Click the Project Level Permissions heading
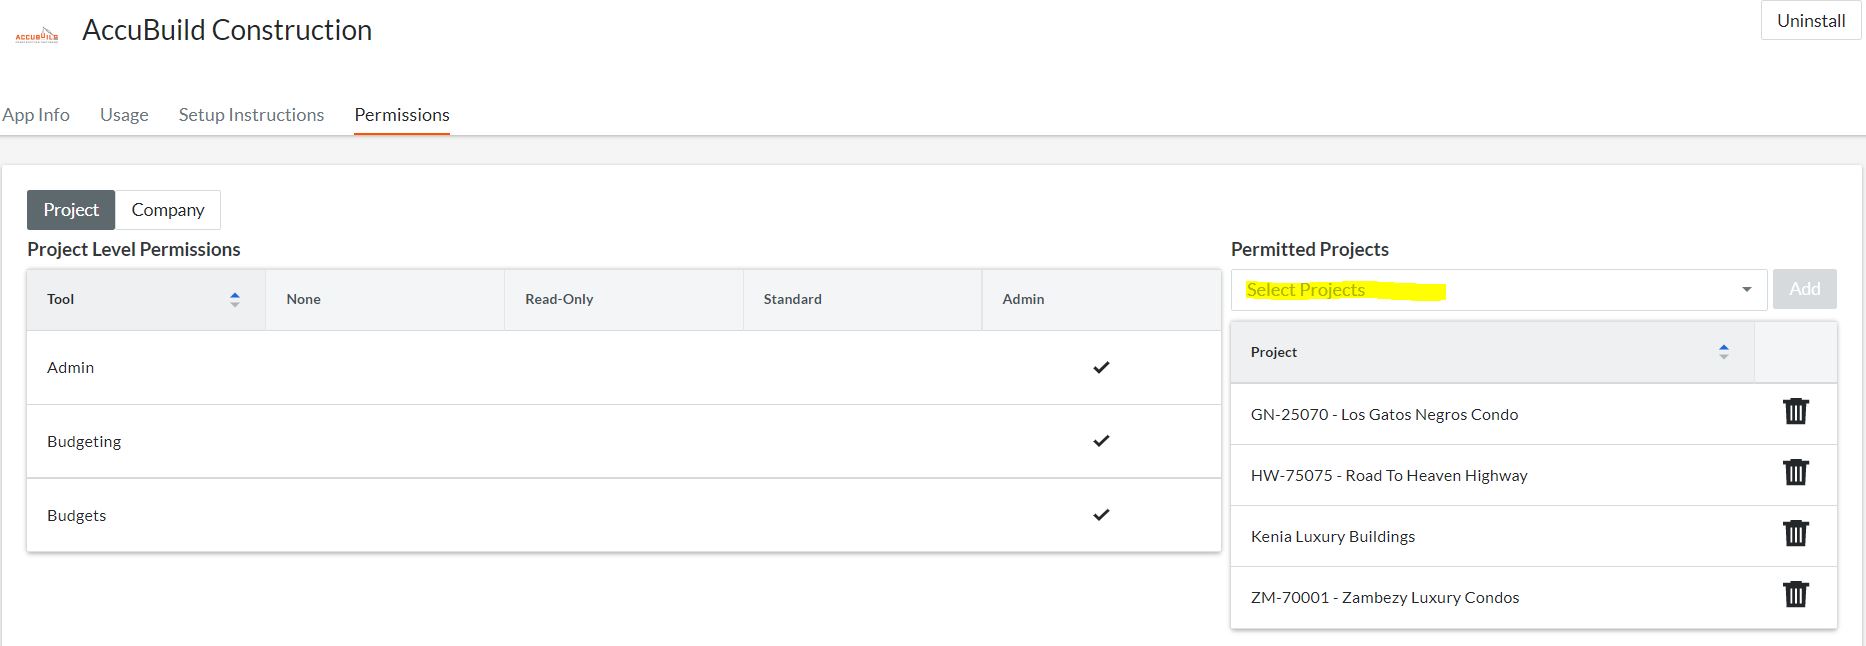Screen dimensions: 1866x646 coord(134,249)
